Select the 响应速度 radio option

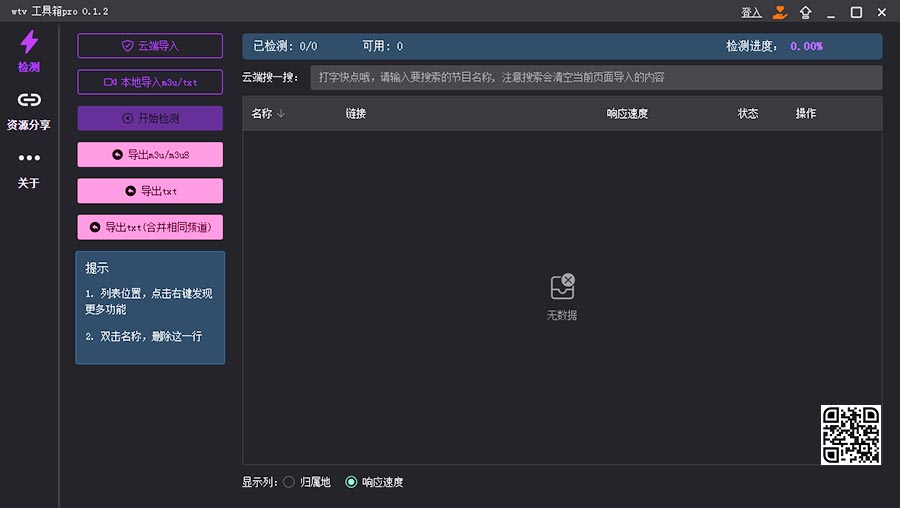pos(351,482)
